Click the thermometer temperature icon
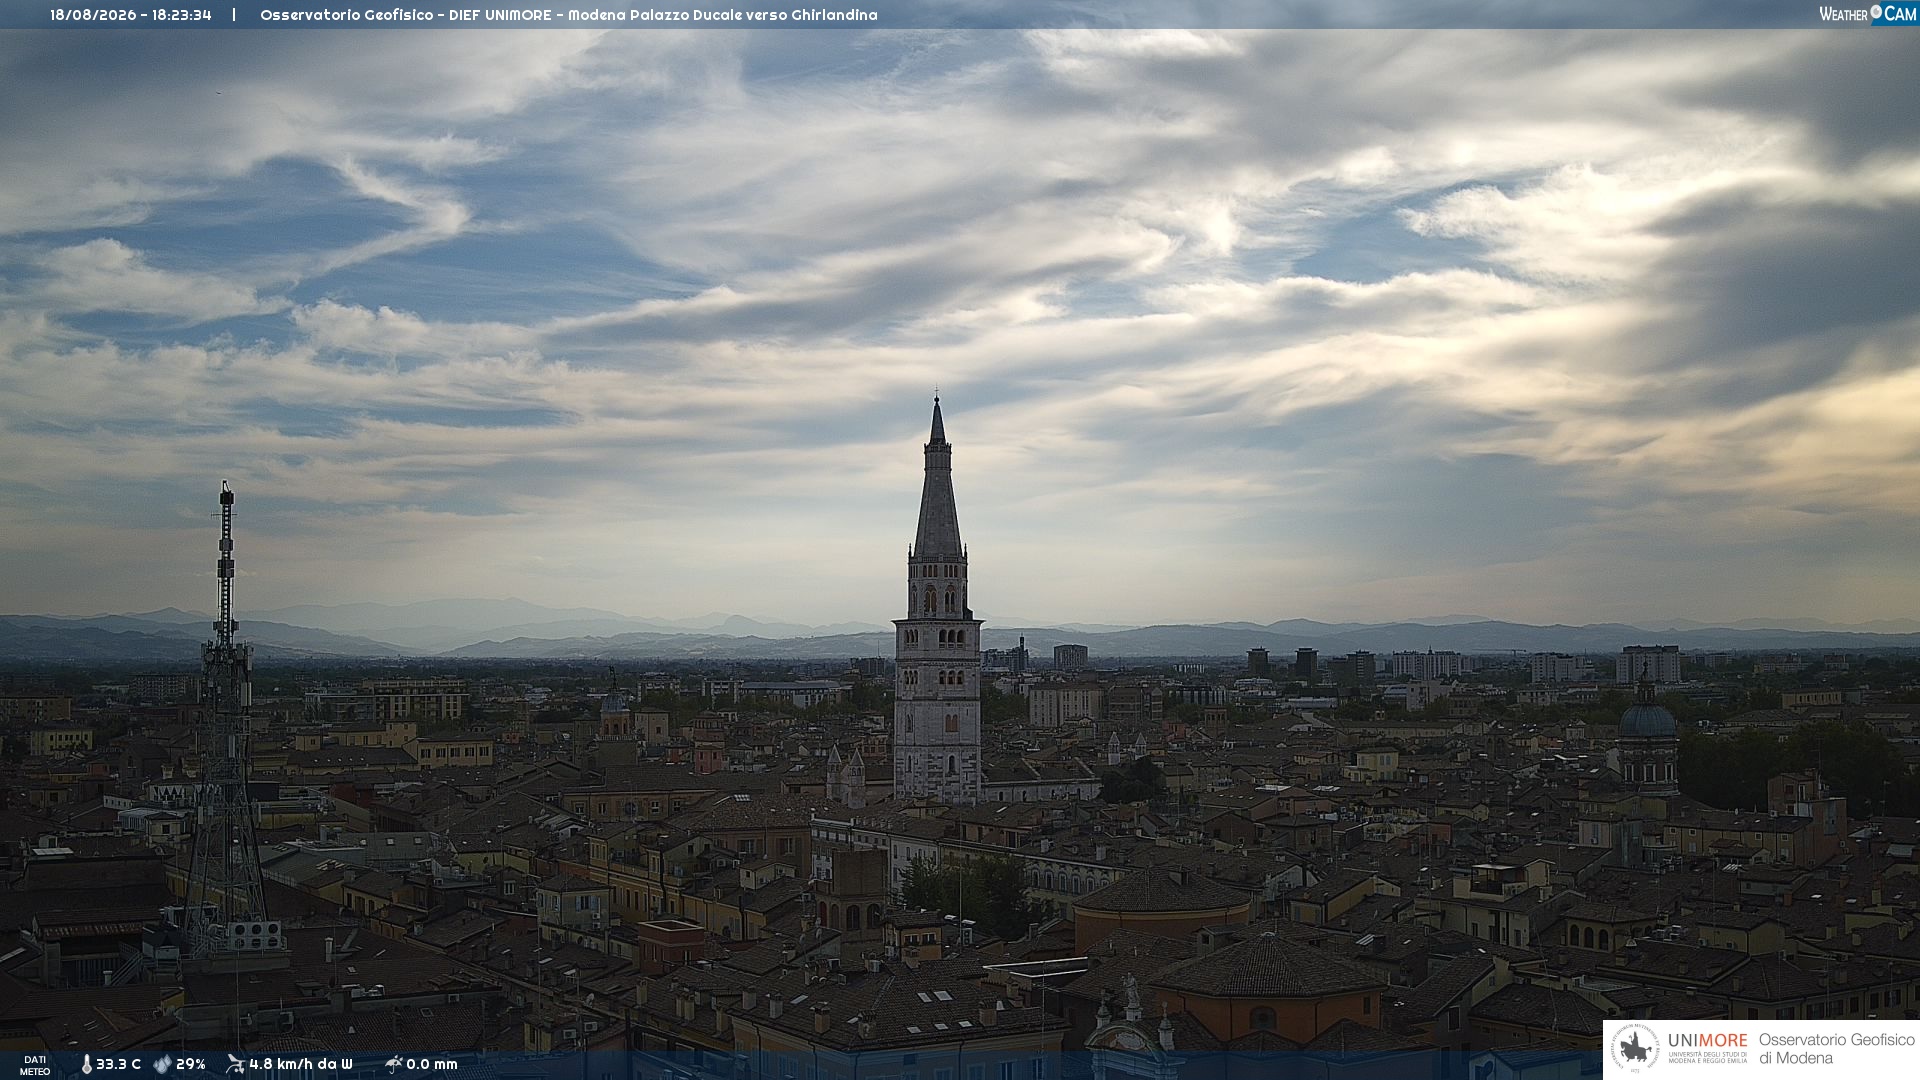The width and height of the screenshot is (1920, 1080). click(x=86, y=1064)
